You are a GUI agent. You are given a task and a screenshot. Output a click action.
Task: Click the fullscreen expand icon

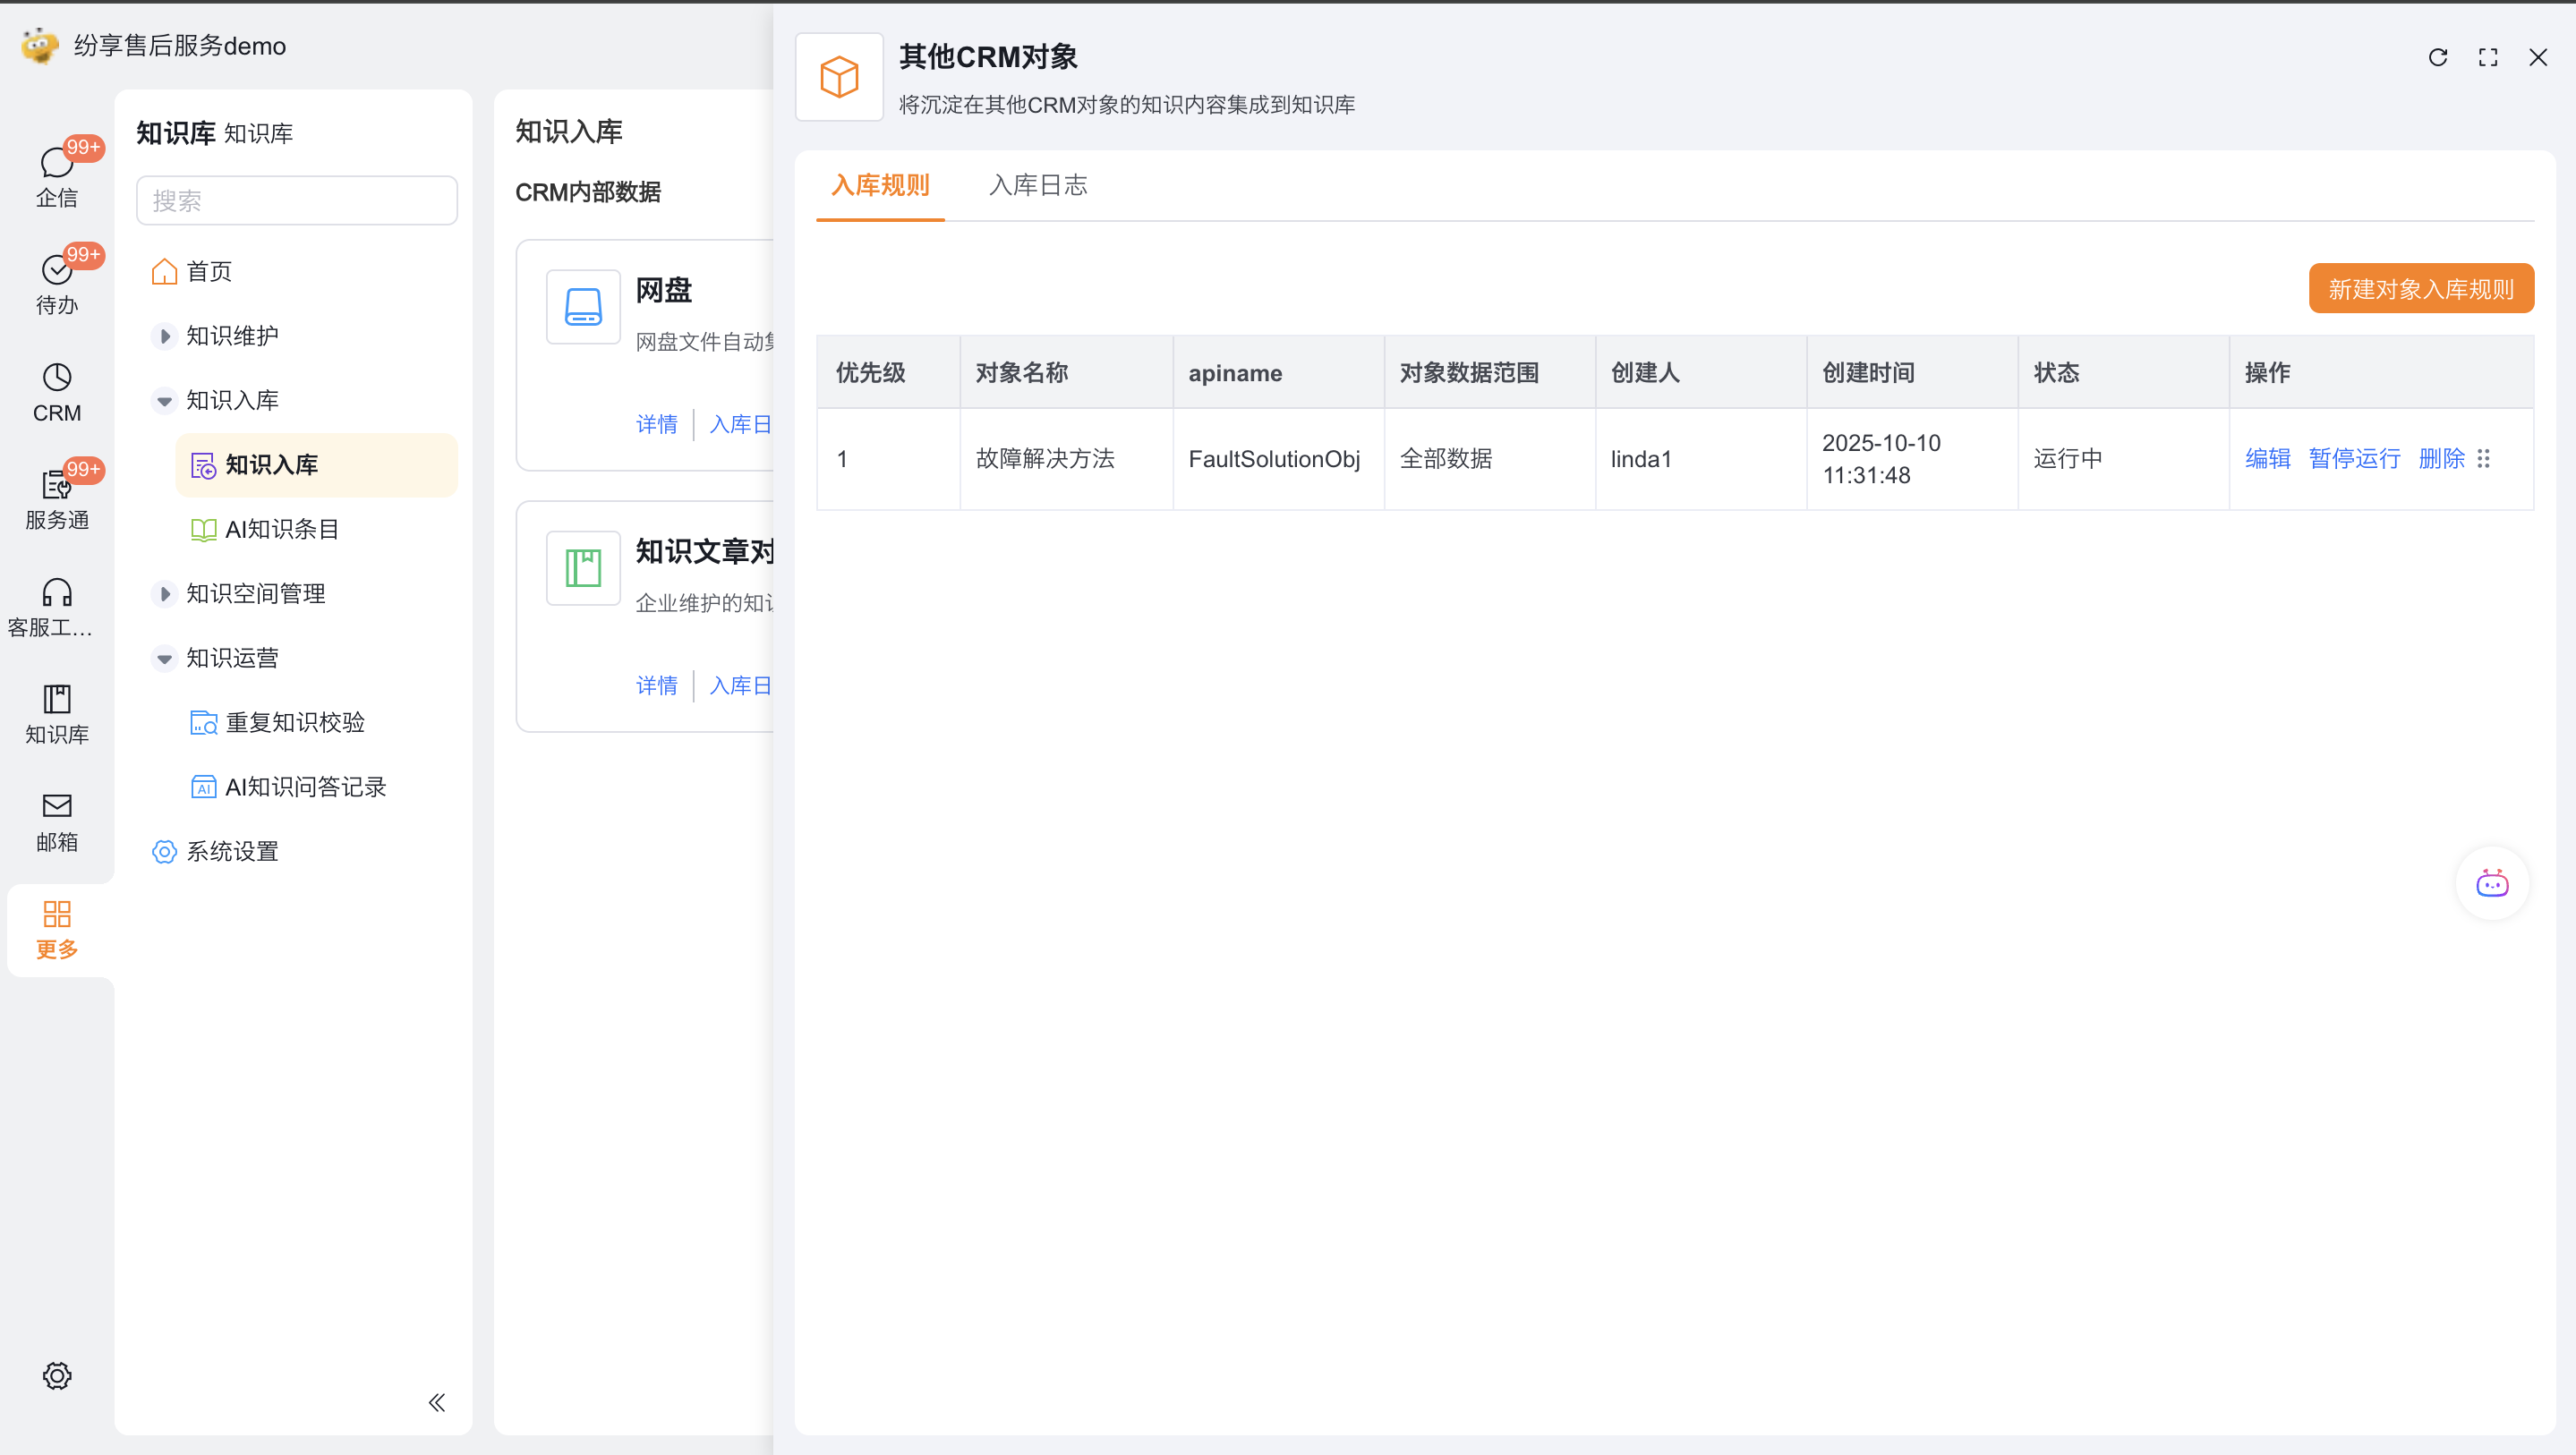pyautogui.click(x=2487, y=57)
